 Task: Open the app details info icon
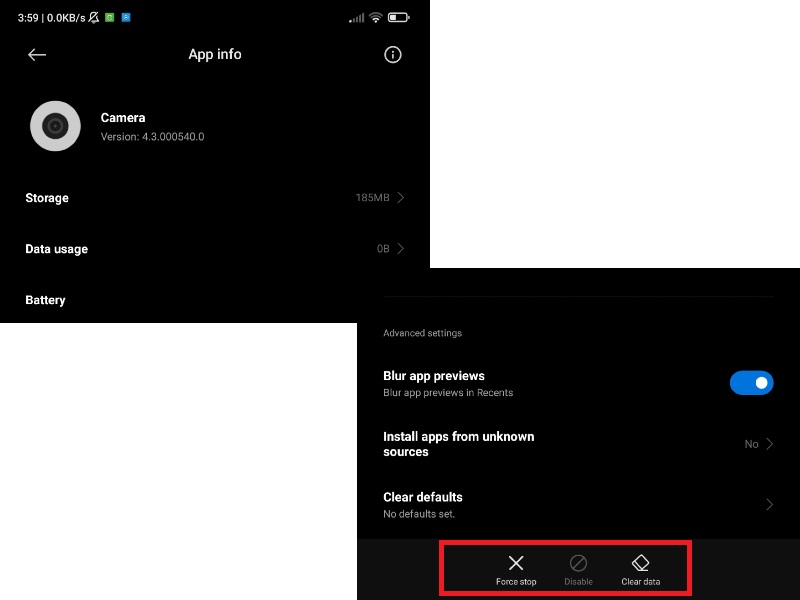point(392,55)
